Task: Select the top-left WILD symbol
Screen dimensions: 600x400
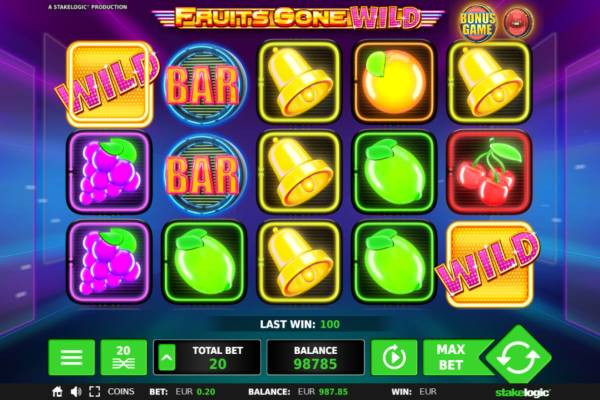Action: (x=109, y=85)
